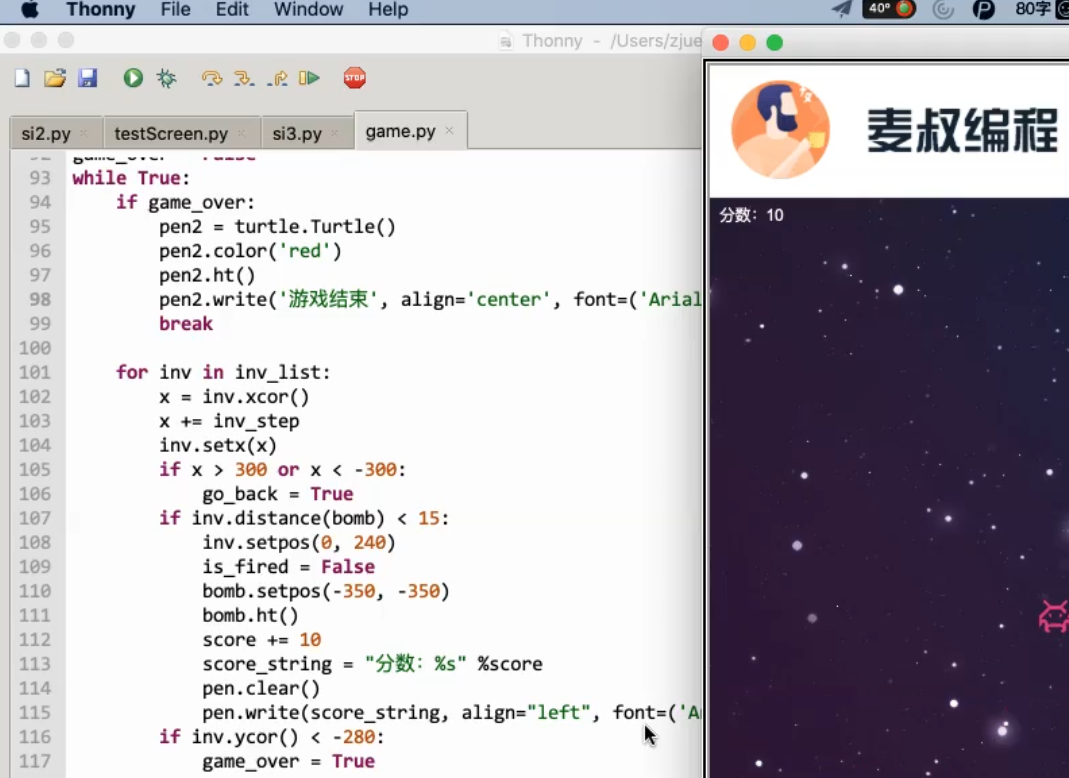Image resolution: width=1069 pixels, height=778 pixels.
Task: Click the circular swirl menu bar icon
Action: (943, 10)
